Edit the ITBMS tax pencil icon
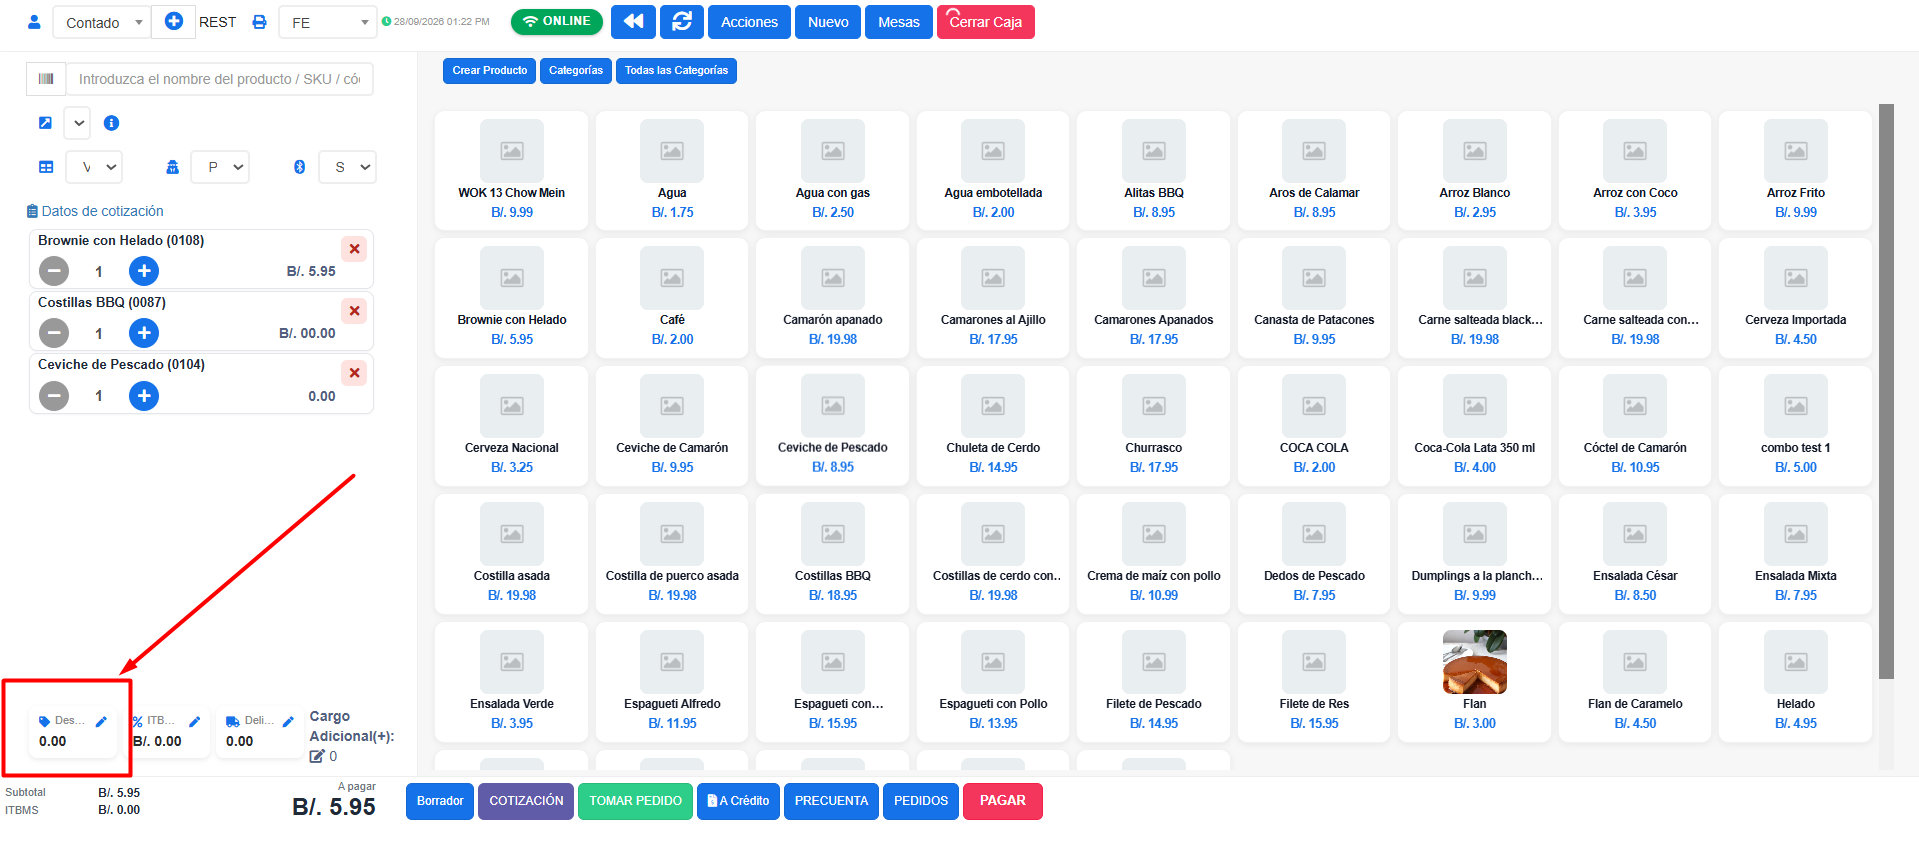This screenshot has height=859, width=1919. [195, 721]
